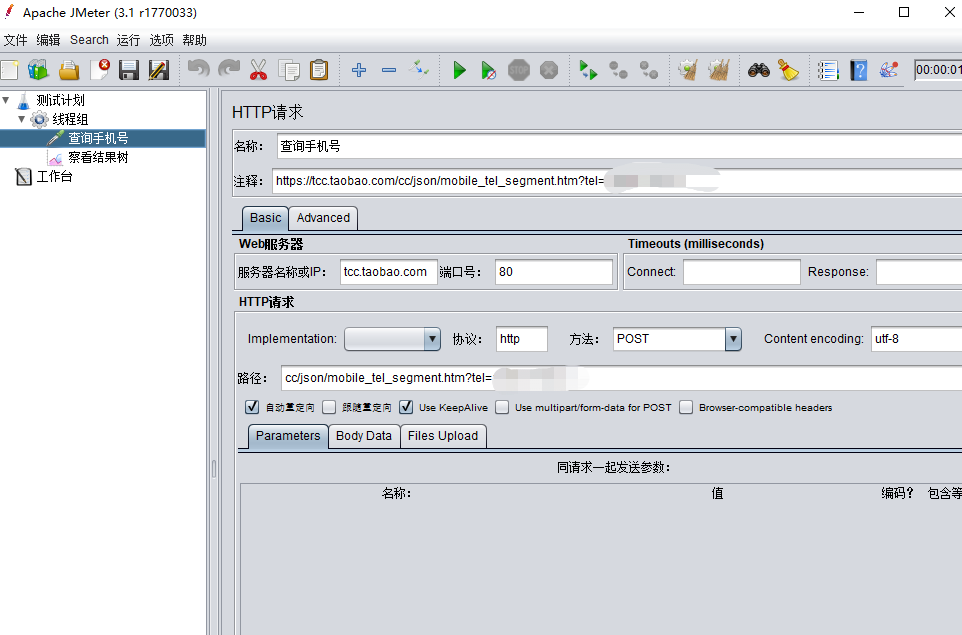
Task: Expand all tree nodes with plus icon
Action: [359, 70]
